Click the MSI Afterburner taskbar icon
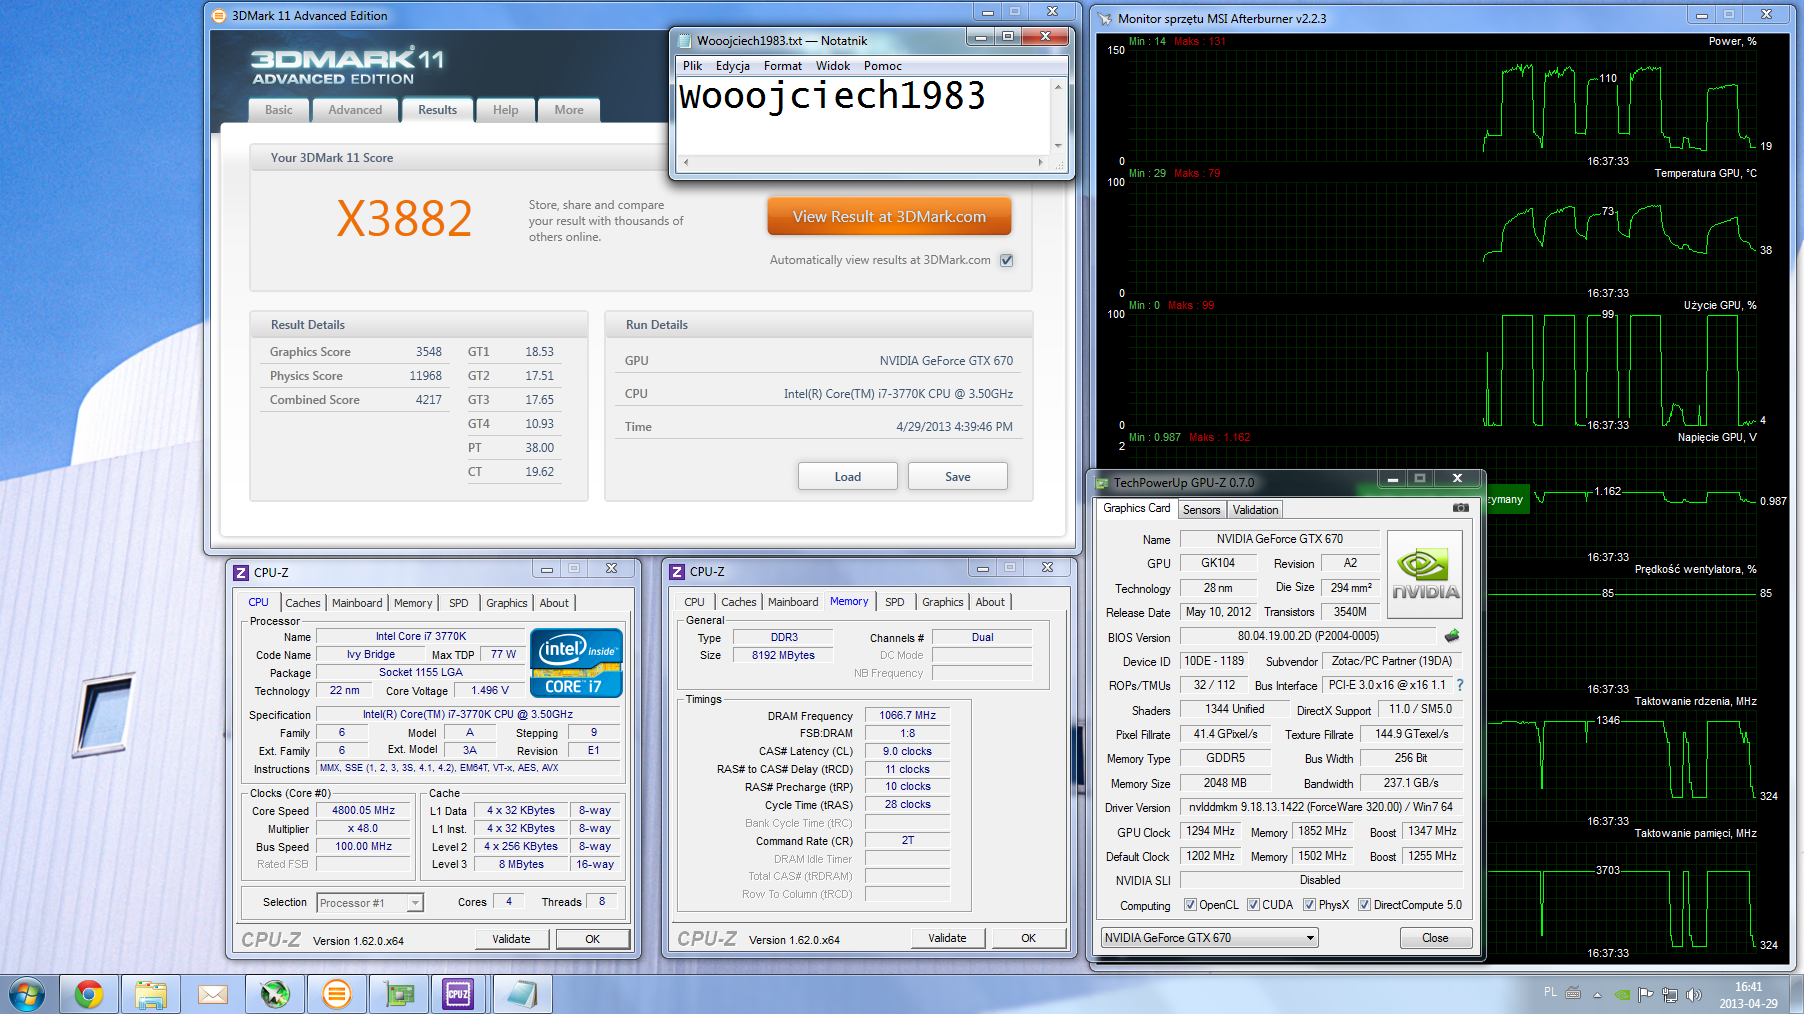 tap(275, 994)
